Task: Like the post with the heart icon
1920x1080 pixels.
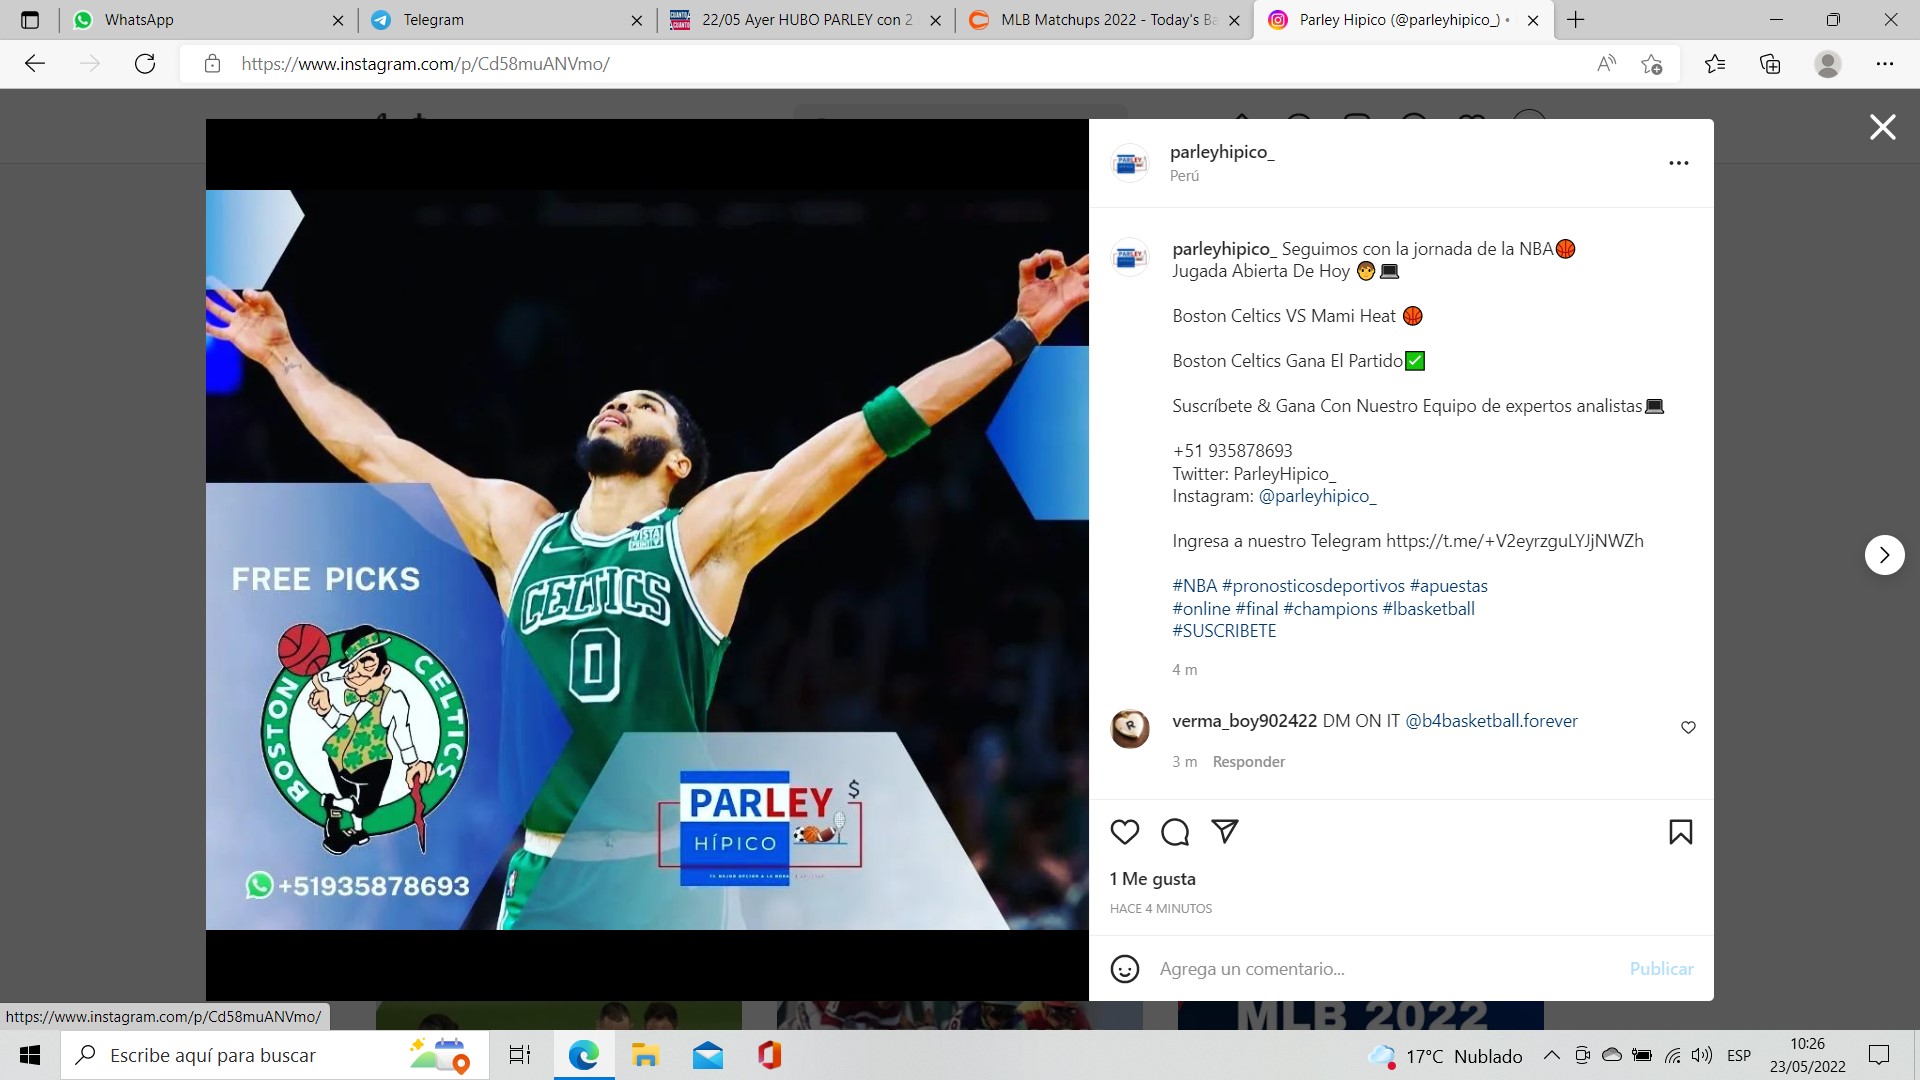Action: 1125,832
